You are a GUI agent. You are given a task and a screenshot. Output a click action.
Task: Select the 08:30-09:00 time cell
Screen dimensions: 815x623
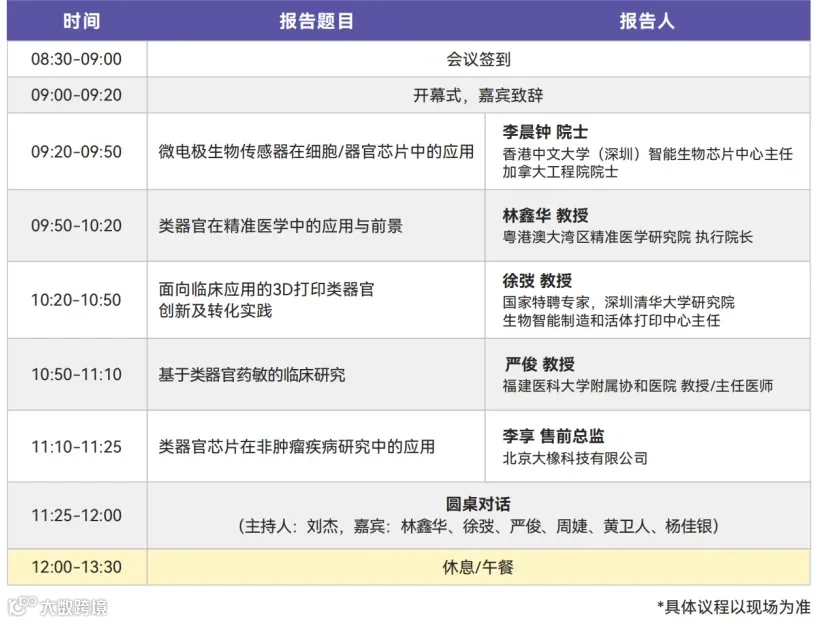(76, 59)
